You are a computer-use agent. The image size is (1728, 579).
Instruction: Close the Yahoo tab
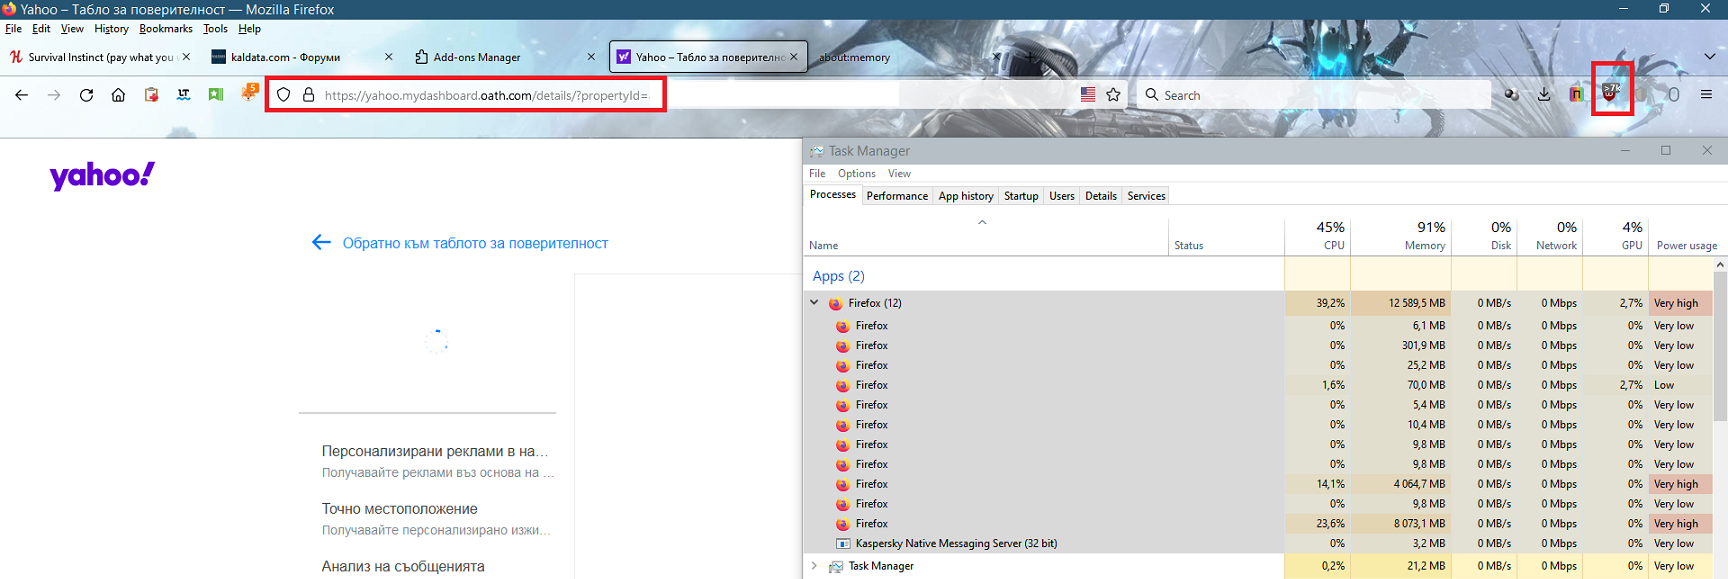click(794, 57)
